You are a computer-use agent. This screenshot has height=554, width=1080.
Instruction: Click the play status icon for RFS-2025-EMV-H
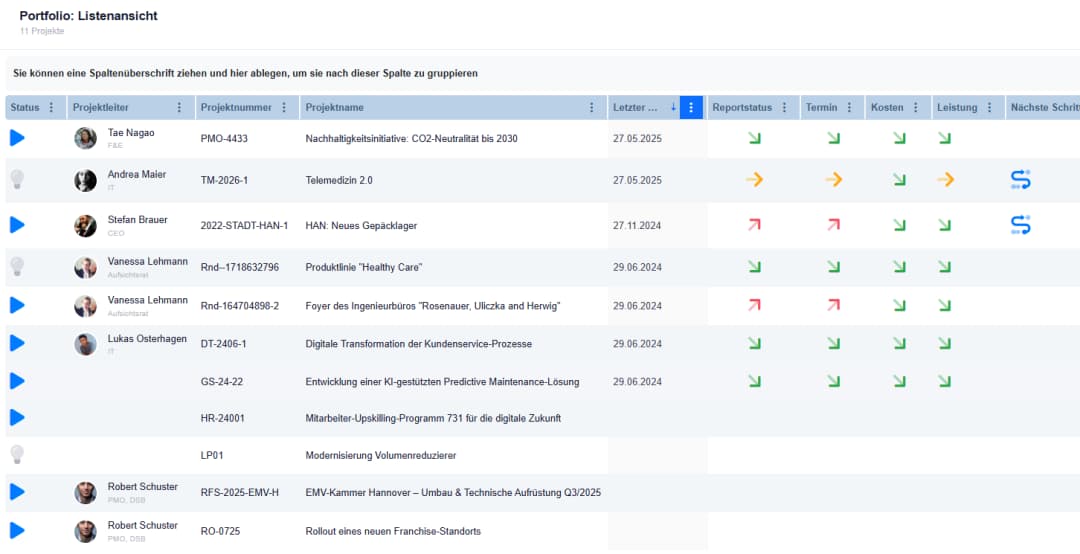[17, 492]
